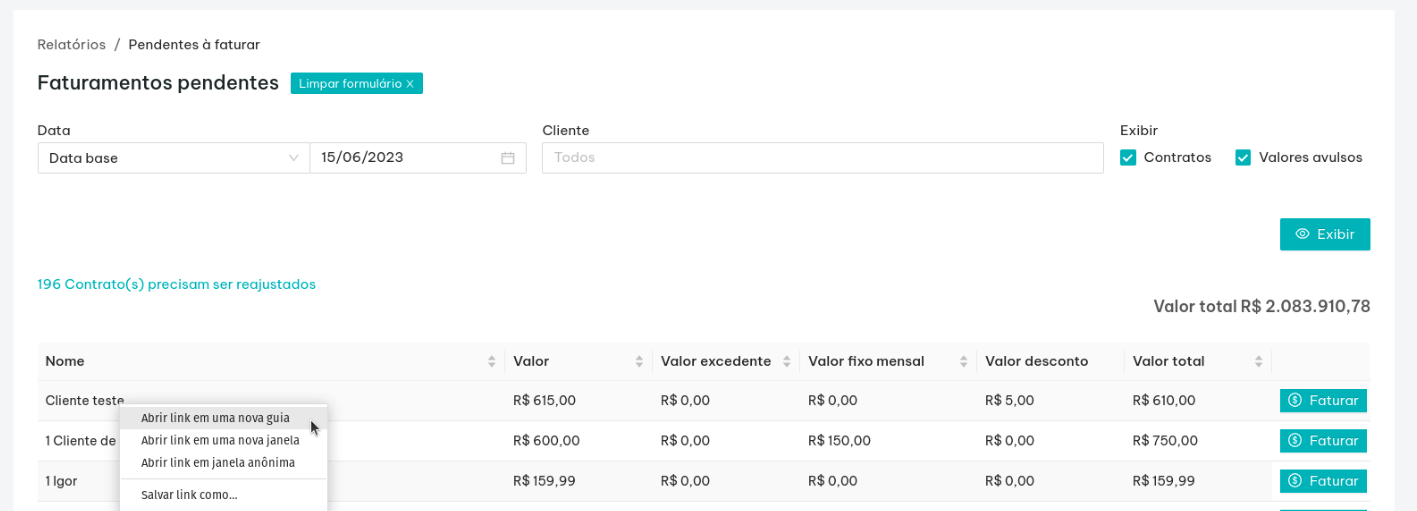Click sort arrows in Valor total column
Screen dimensions: 1417x511
point(1258,362)
